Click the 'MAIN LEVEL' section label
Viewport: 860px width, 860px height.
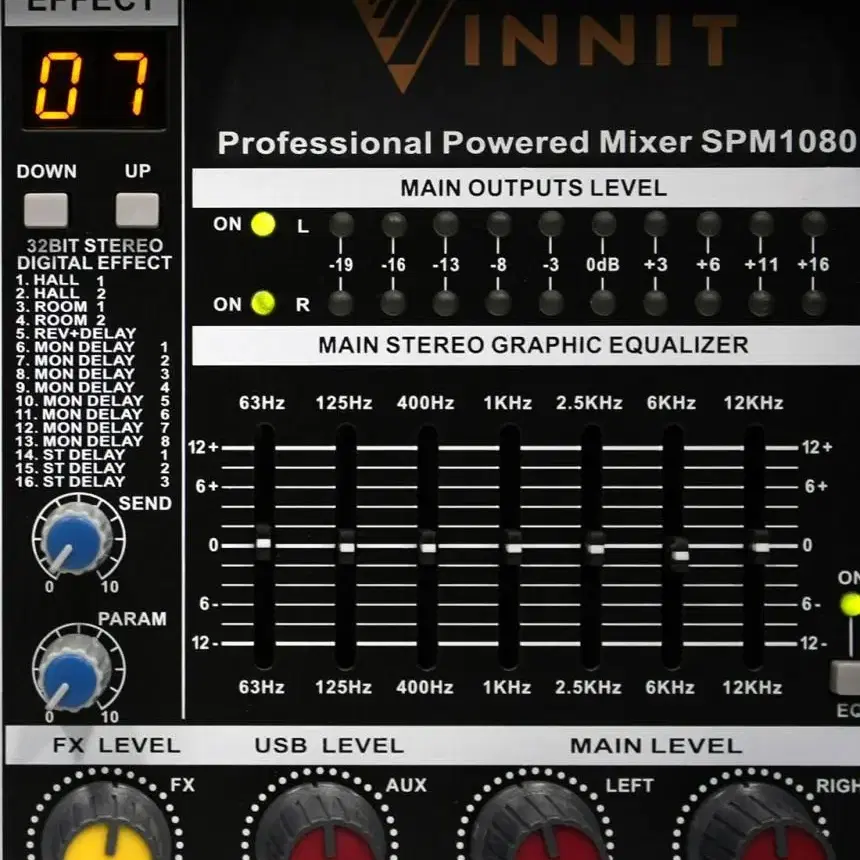[656, 745]
